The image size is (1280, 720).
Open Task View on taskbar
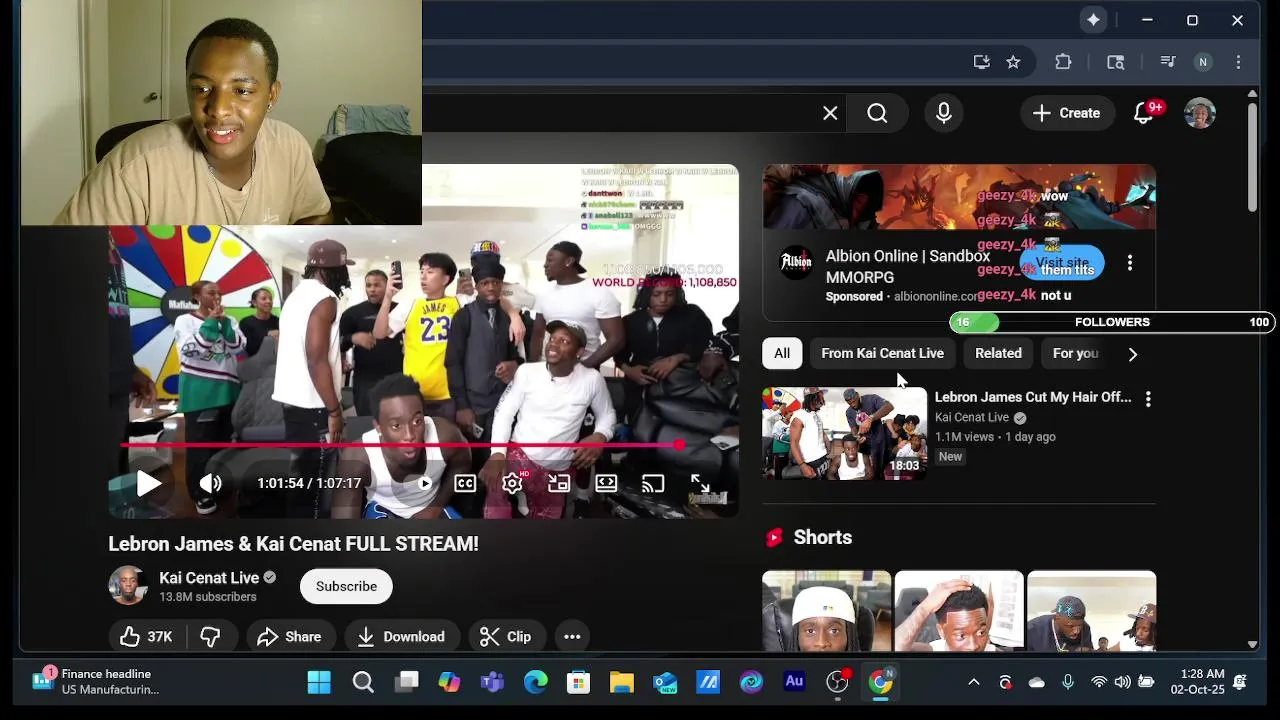click(x=406, y=682)
